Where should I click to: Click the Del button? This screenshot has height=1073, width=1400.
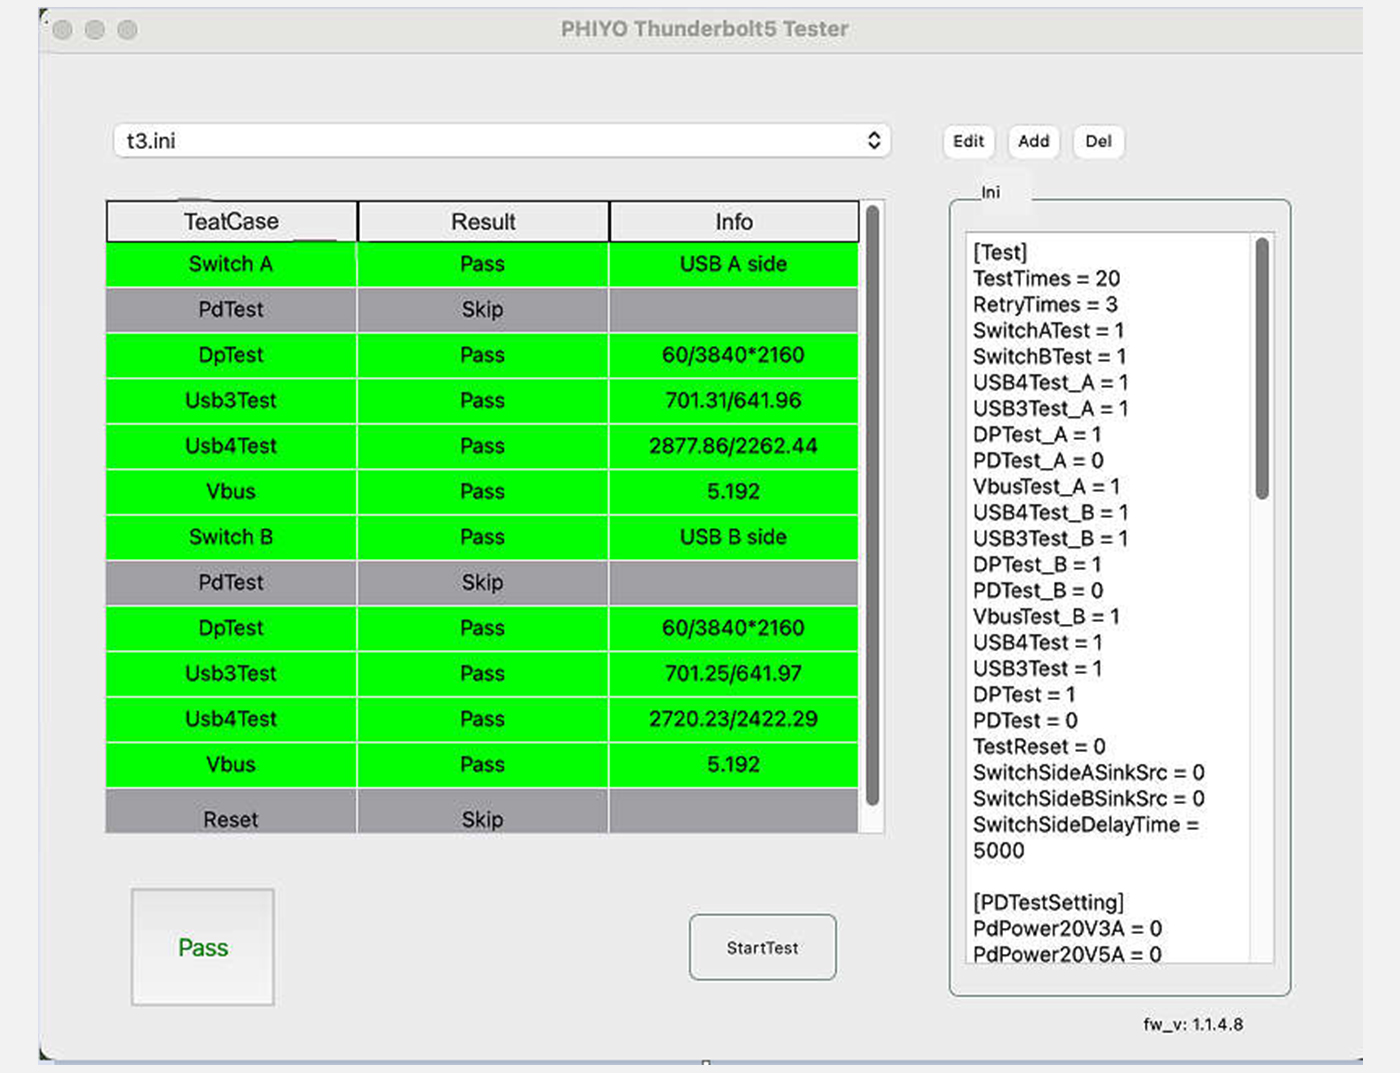point(1098,141)
